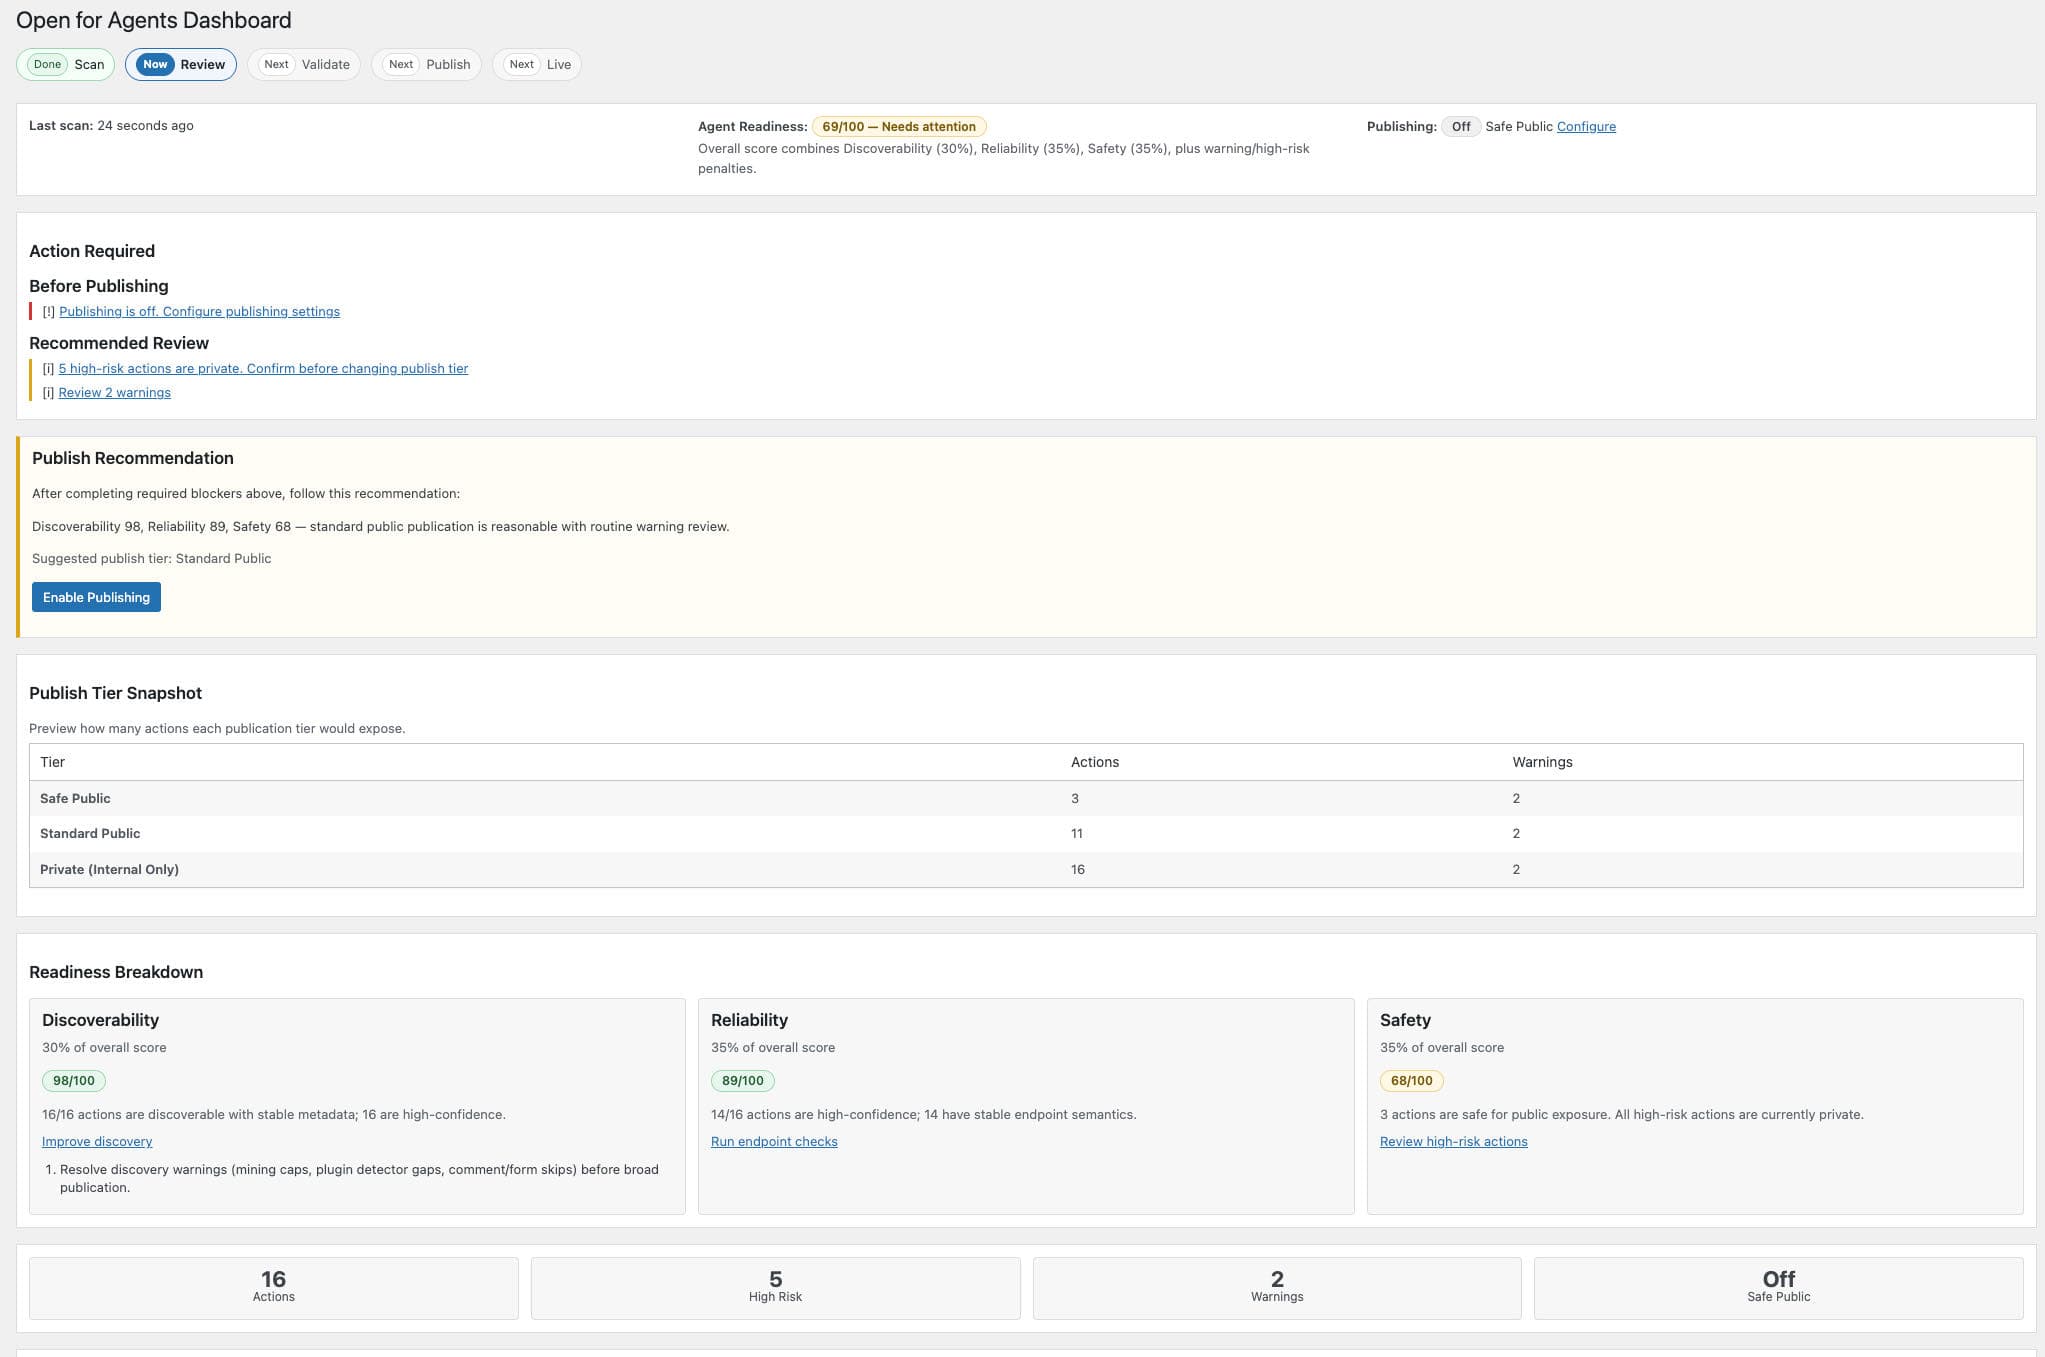Click the Safe Public tier row label

coord(75,798)
